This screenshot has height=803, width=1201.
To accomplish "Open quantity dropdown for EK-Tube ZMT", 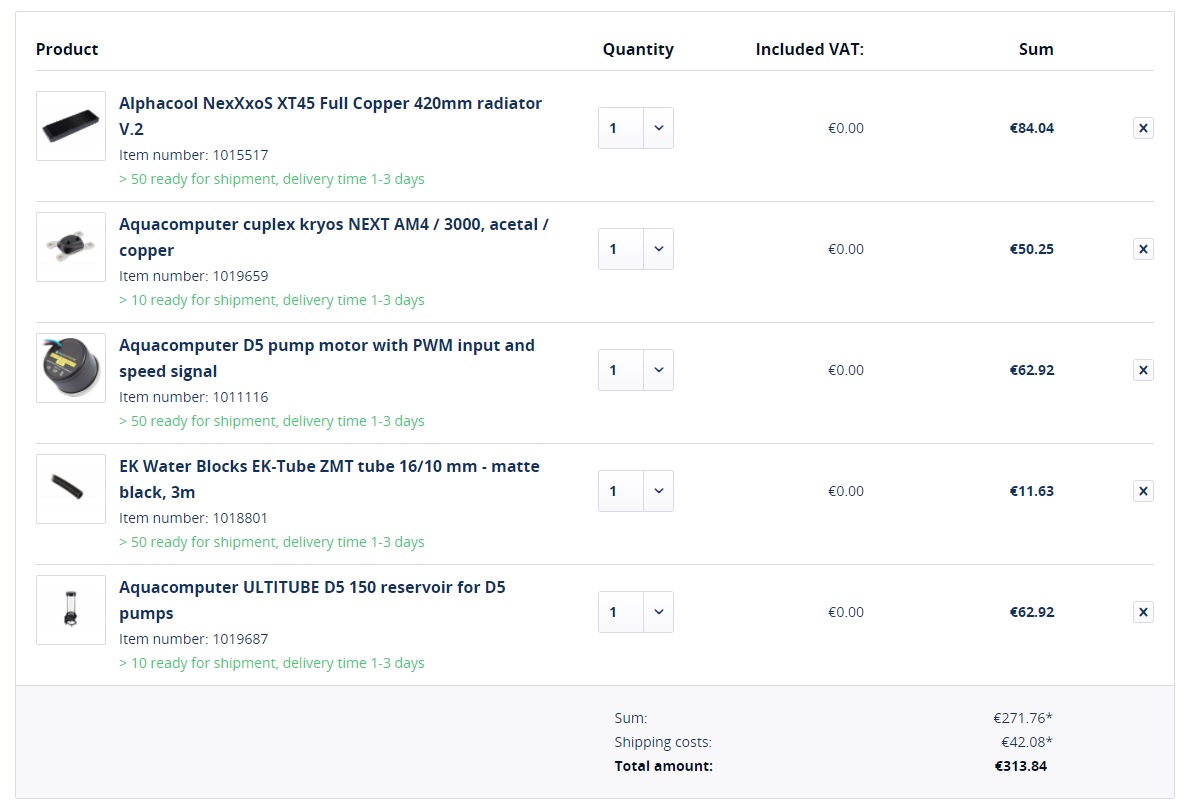I will [636, 491].
